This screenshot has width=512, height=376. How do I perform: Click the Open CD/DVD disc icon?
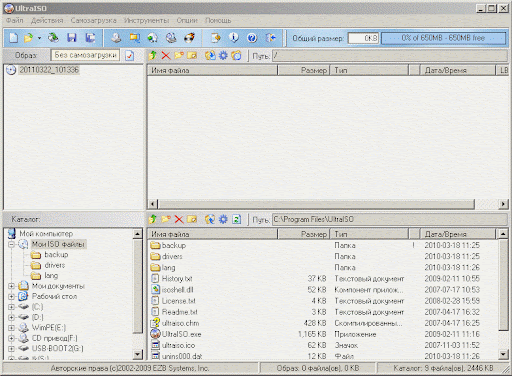point(53,38)
